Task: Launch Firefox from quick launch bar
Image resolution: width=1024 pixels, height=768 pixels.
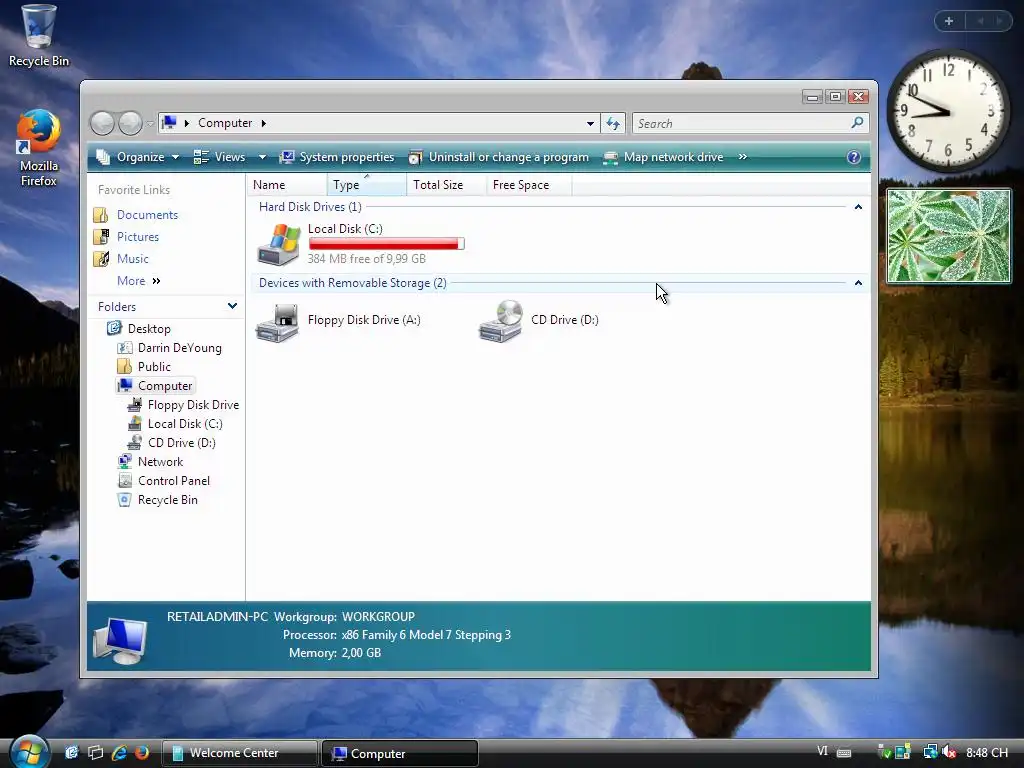Action: pyautogui.click(x=142, y=753)
